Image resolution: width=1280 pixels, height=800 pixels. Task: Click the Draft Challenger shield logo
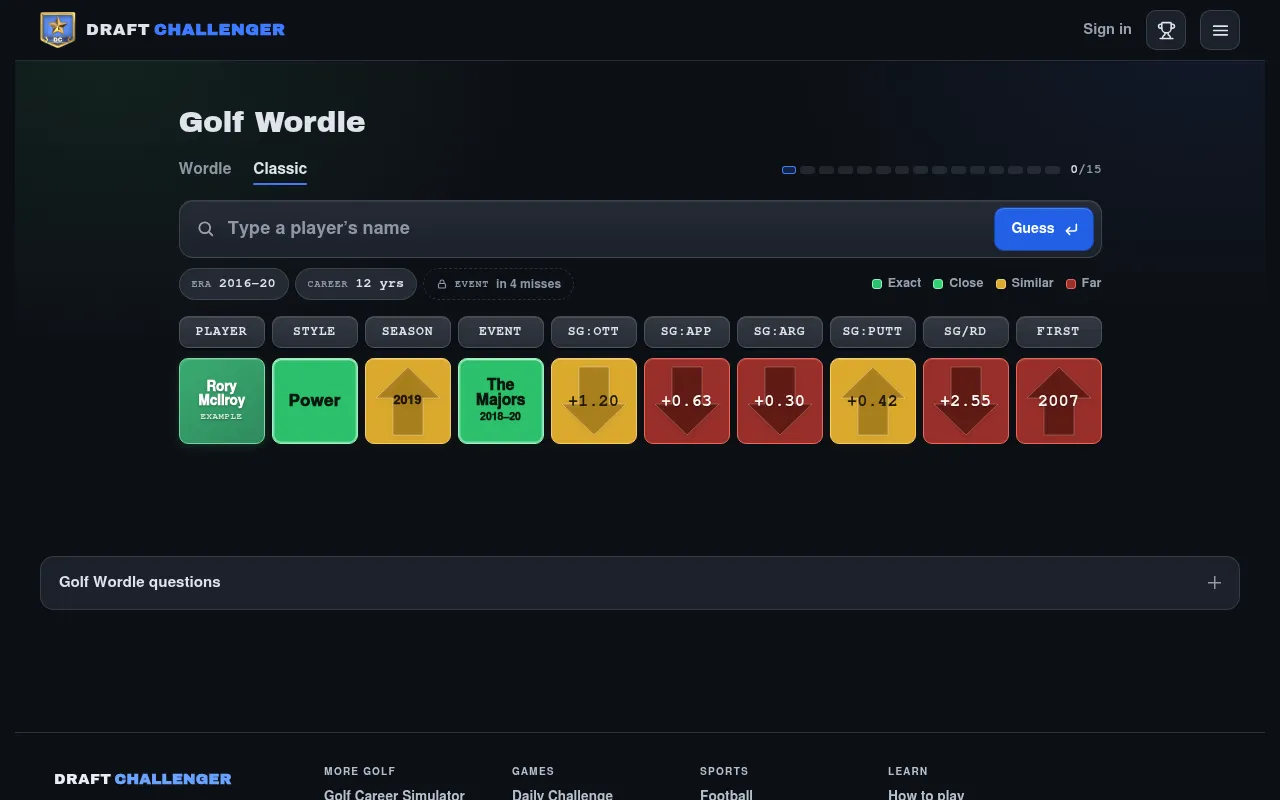pyautogui.click(x=57, y=30)
